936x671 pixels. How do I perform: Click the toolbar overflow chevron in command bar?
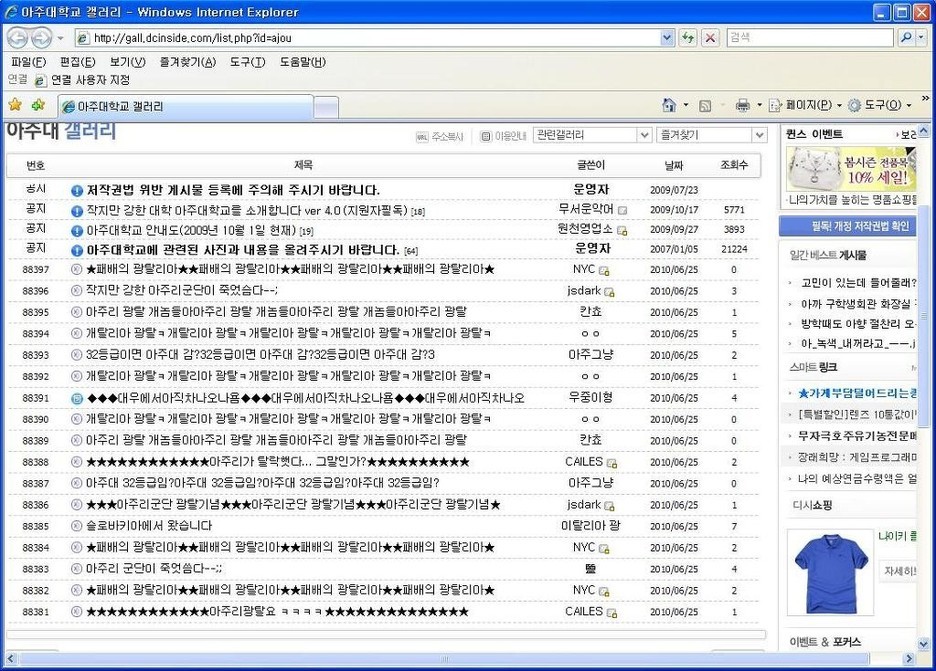pyautogui.click(x=926, y=98)
